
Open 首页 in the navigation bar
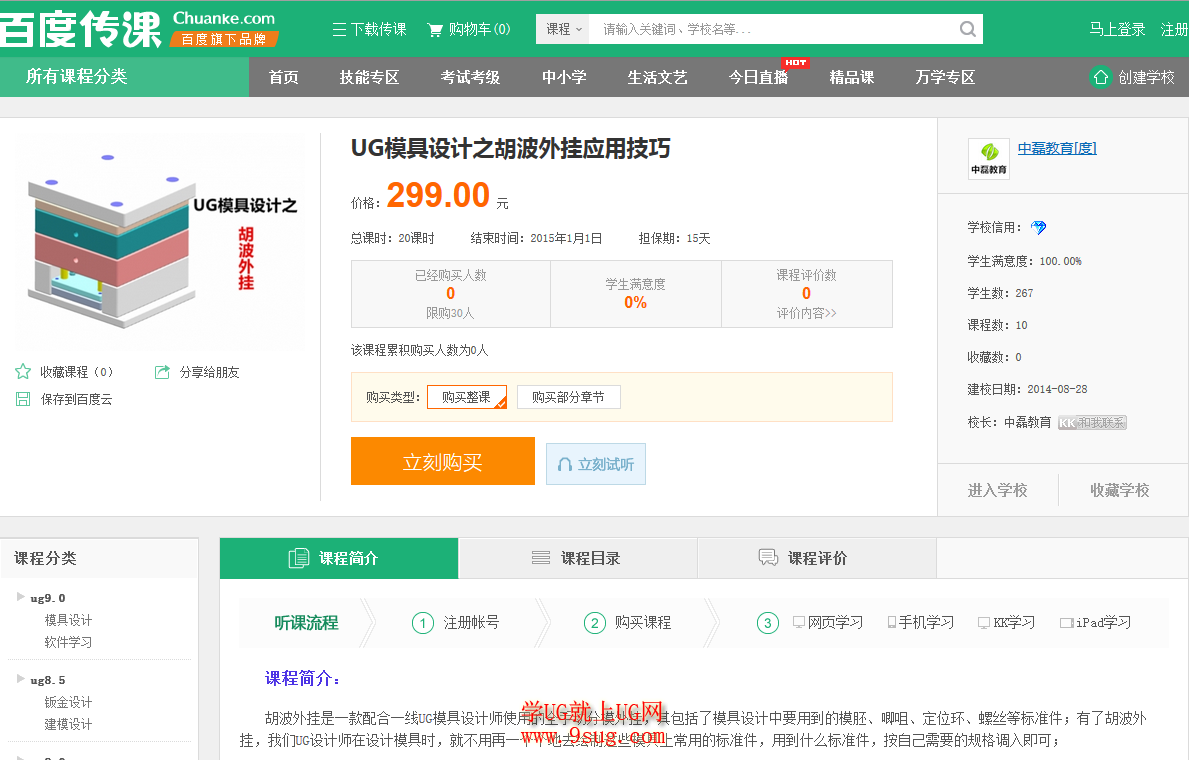click(284, 77)
